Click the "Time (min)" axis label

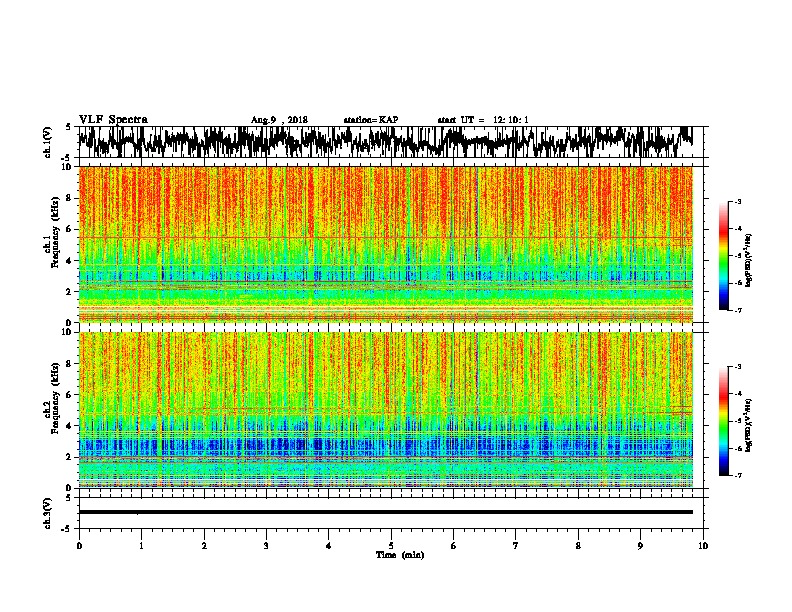coord(400,555)
